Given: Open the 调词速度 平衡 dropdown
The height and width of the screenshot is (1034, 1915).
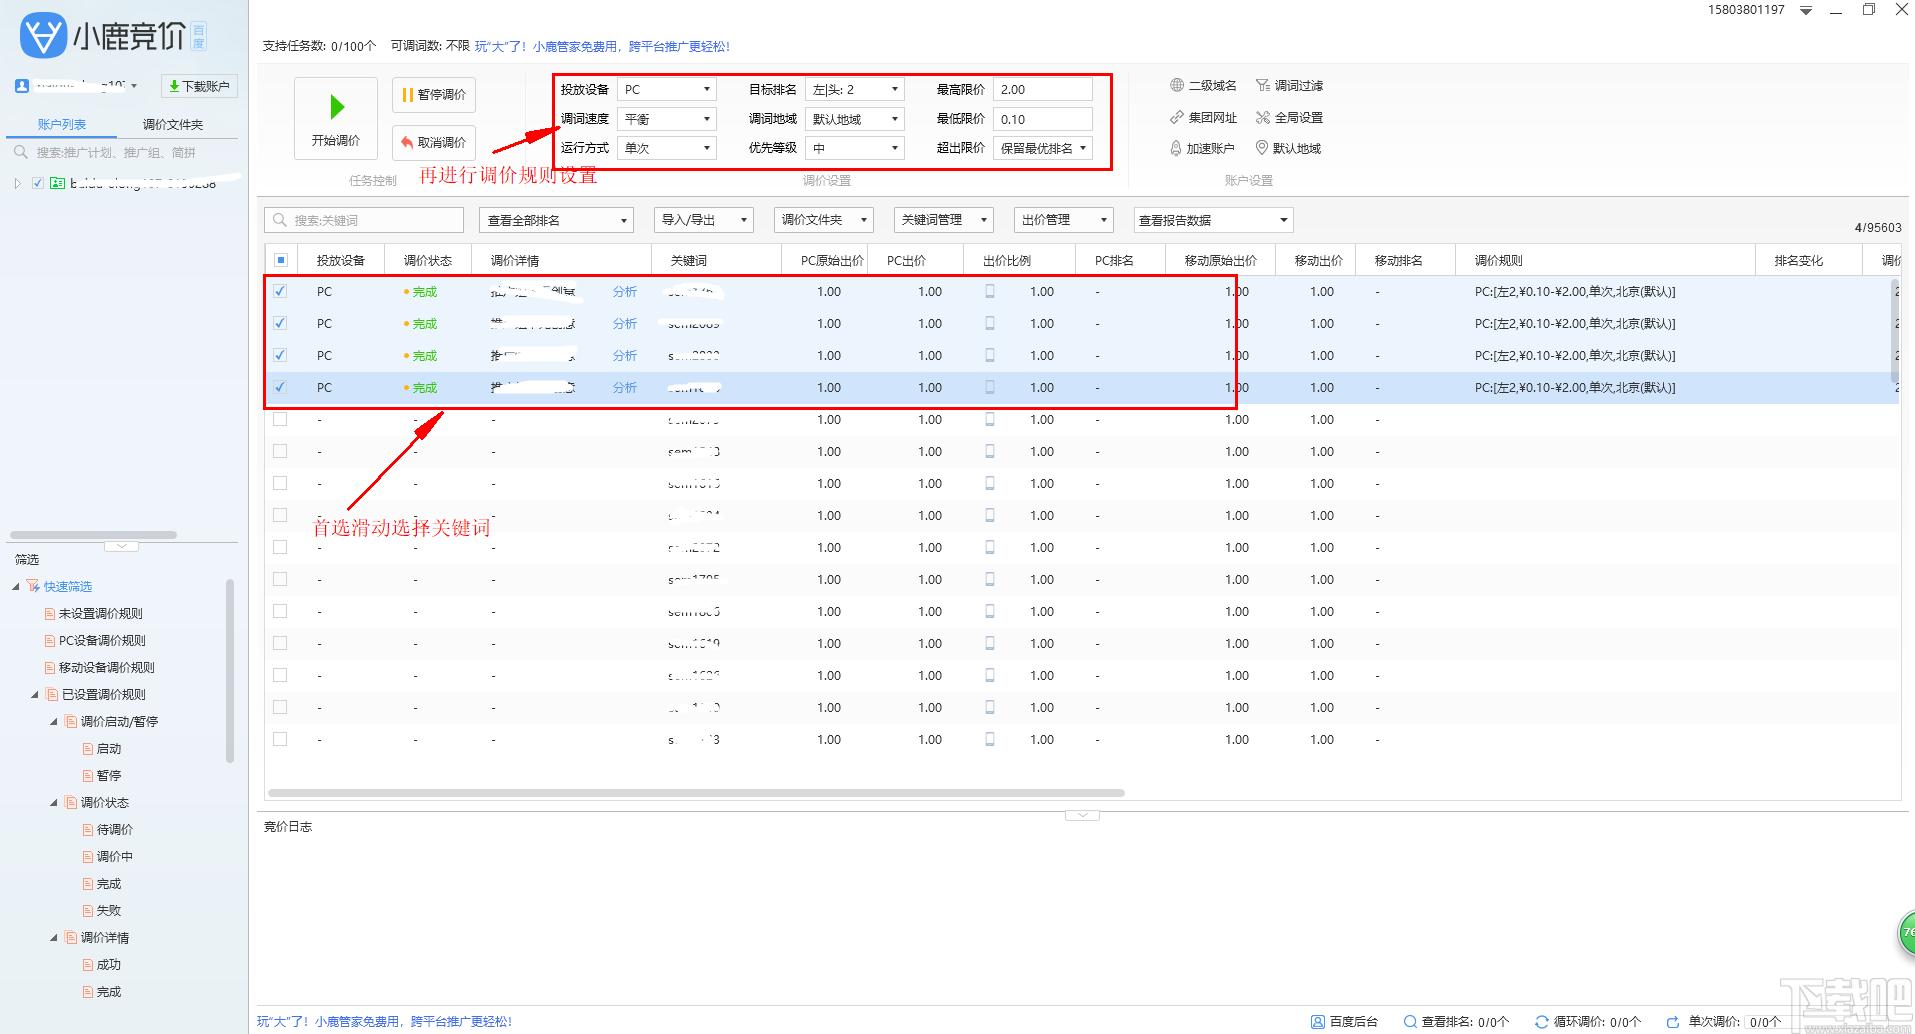Looking at the screenshot, I should [667, 119].
